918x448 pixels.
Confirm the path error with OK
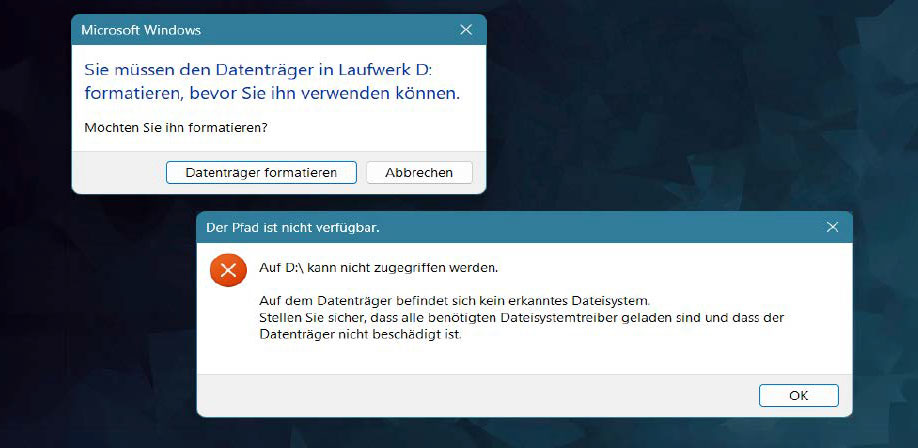pyautogui.click(x=799, y=395)
